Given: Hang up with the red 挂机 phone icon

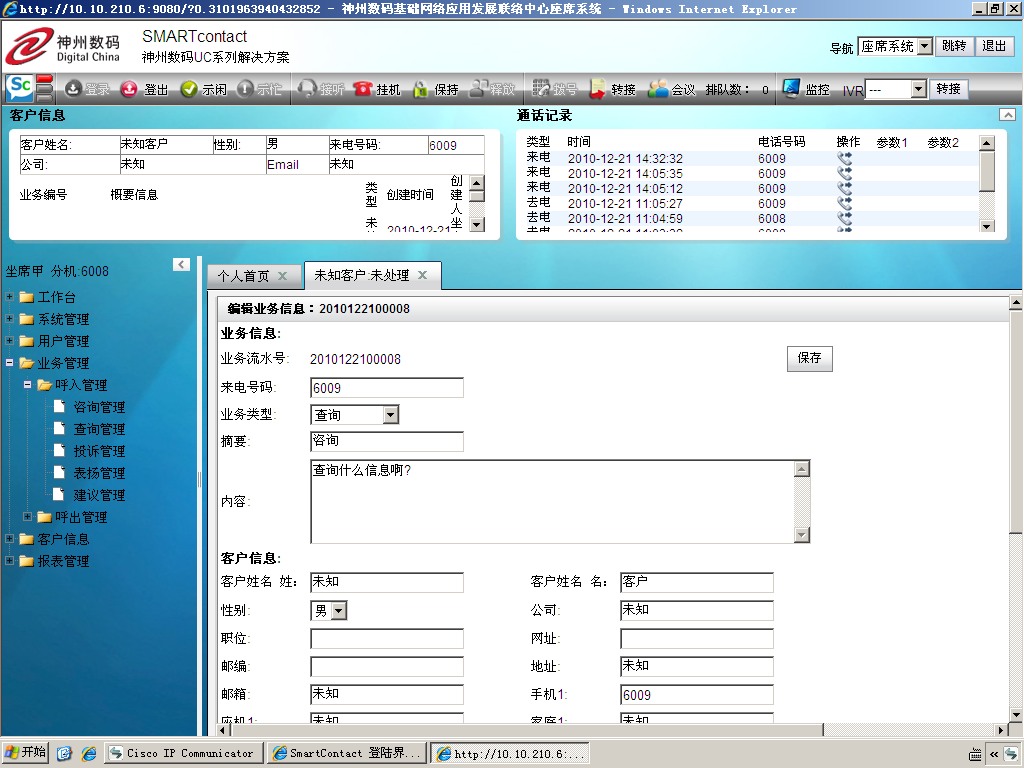Looking at the screenshot, I should [x=362, y=89].
